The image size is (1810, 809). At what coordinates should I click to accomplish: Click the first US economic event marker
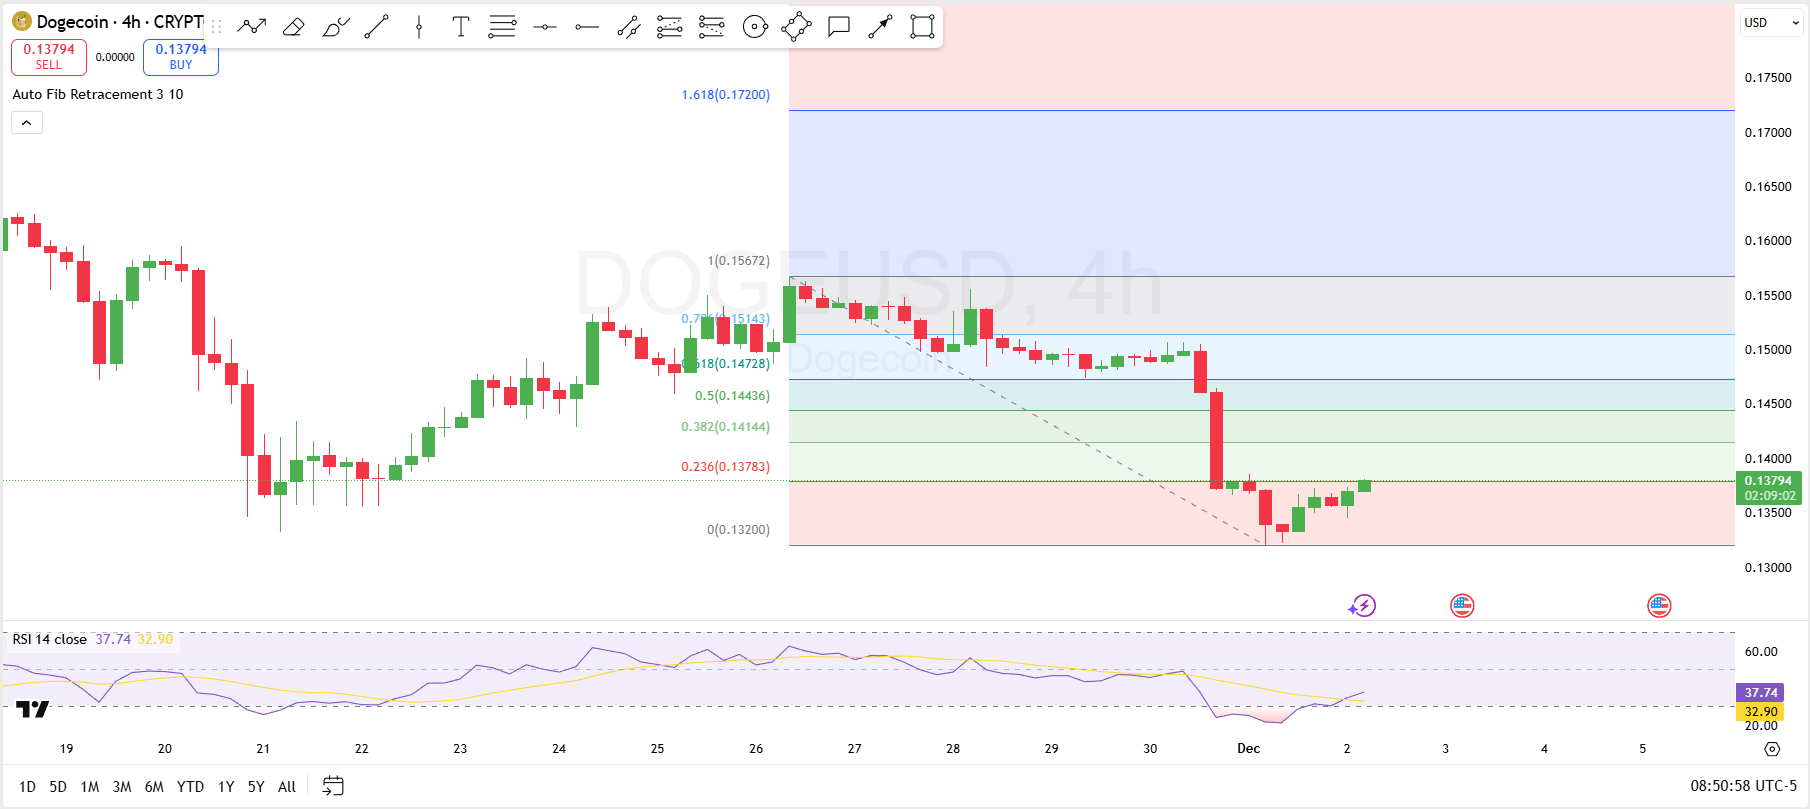point(1462,605)
